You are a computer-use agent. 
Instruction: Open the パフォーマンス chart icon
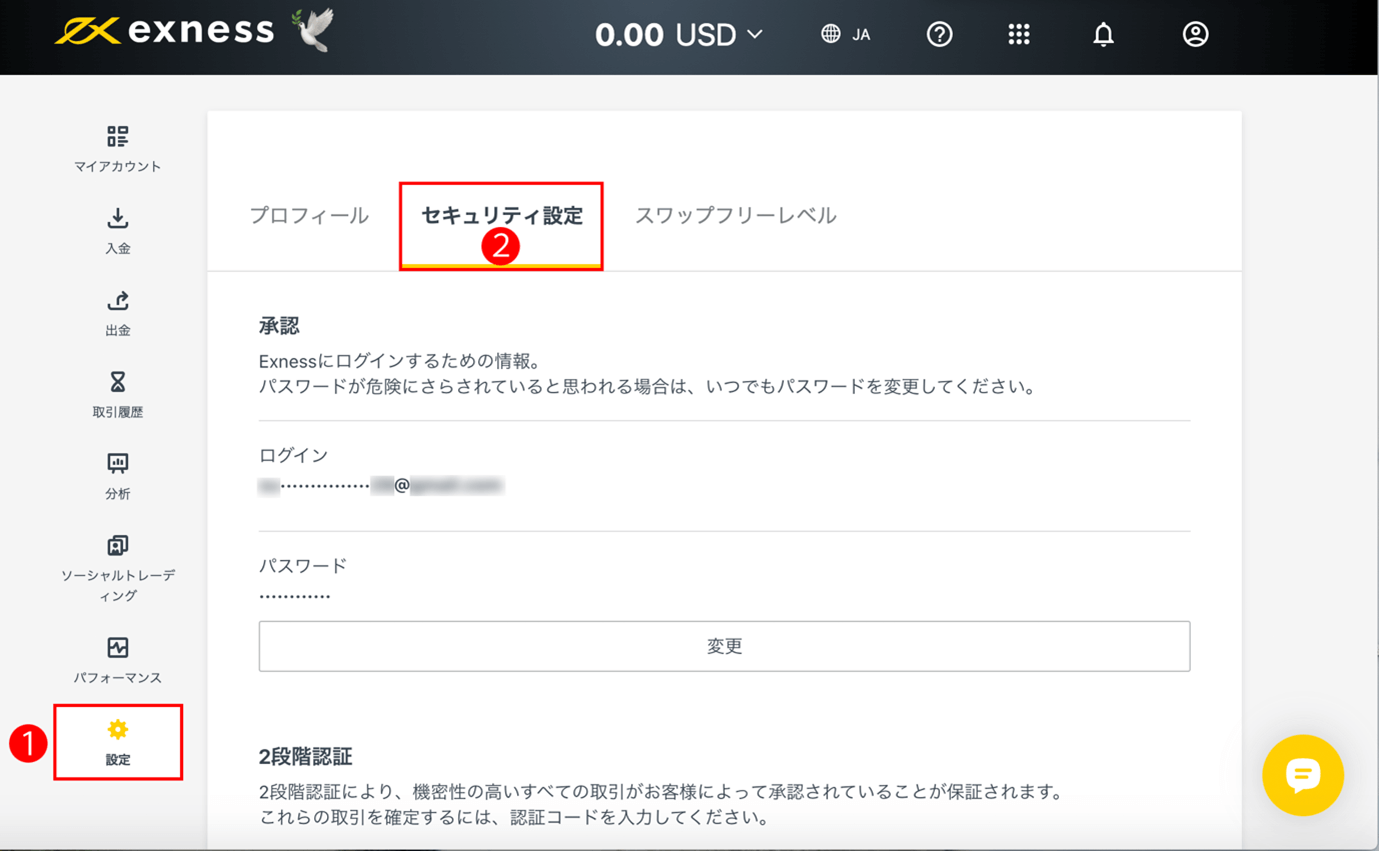(118, 648)
